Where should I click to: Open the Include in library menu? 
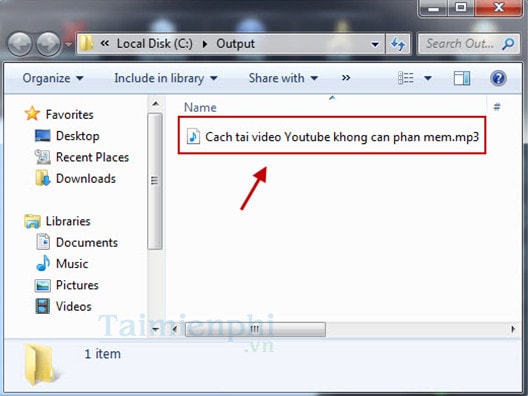tap(166, 78)
